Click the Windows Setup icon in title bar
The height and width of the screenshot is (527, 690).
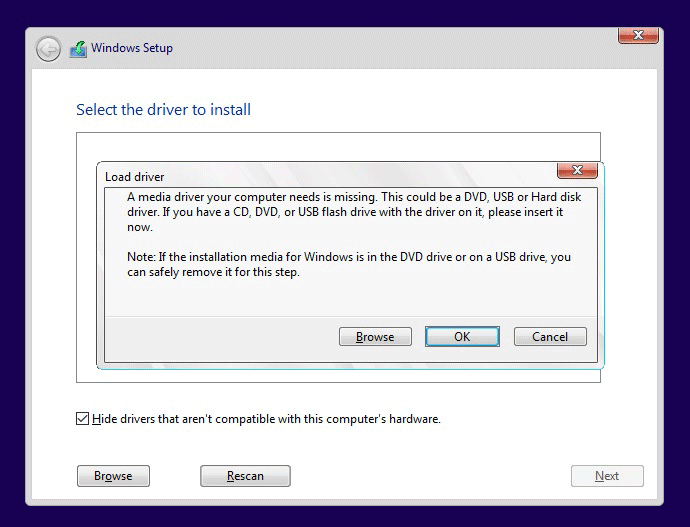click(x=78, y=49)
